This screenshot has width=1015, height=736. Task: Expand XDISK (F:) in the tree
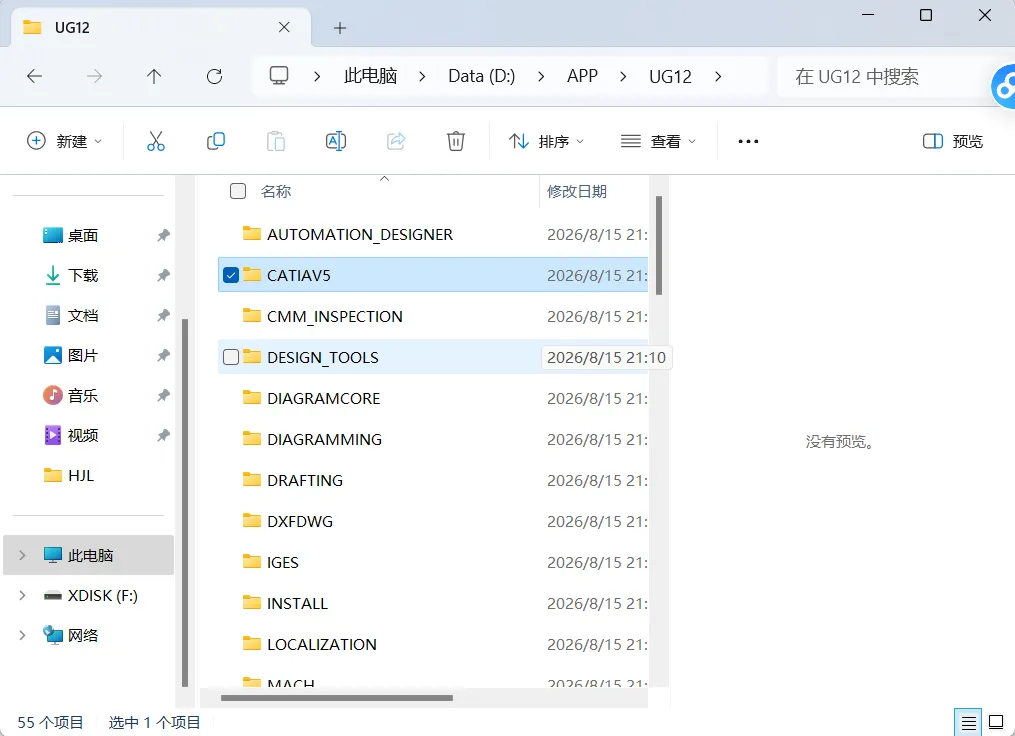click(x=22, y=596)
